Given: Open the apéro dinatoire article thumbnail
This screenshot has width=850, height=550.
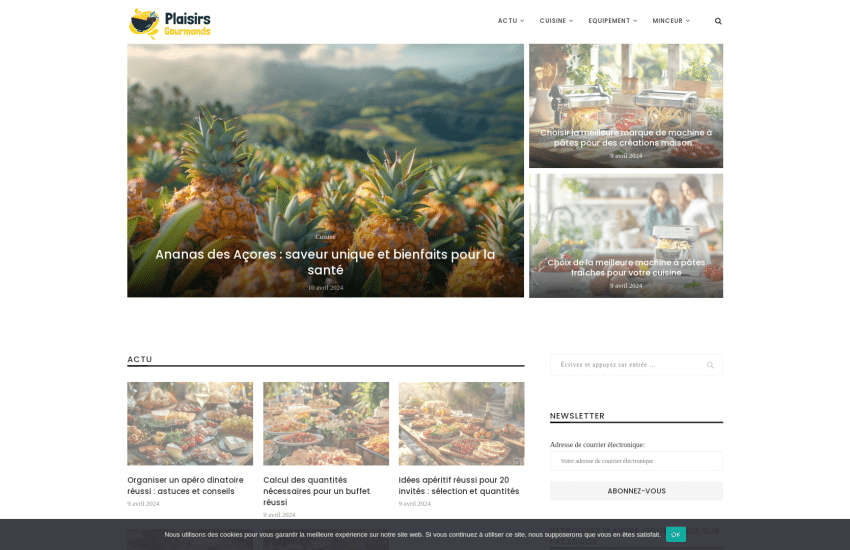Looking at the screenshot, I should [190, 424].
